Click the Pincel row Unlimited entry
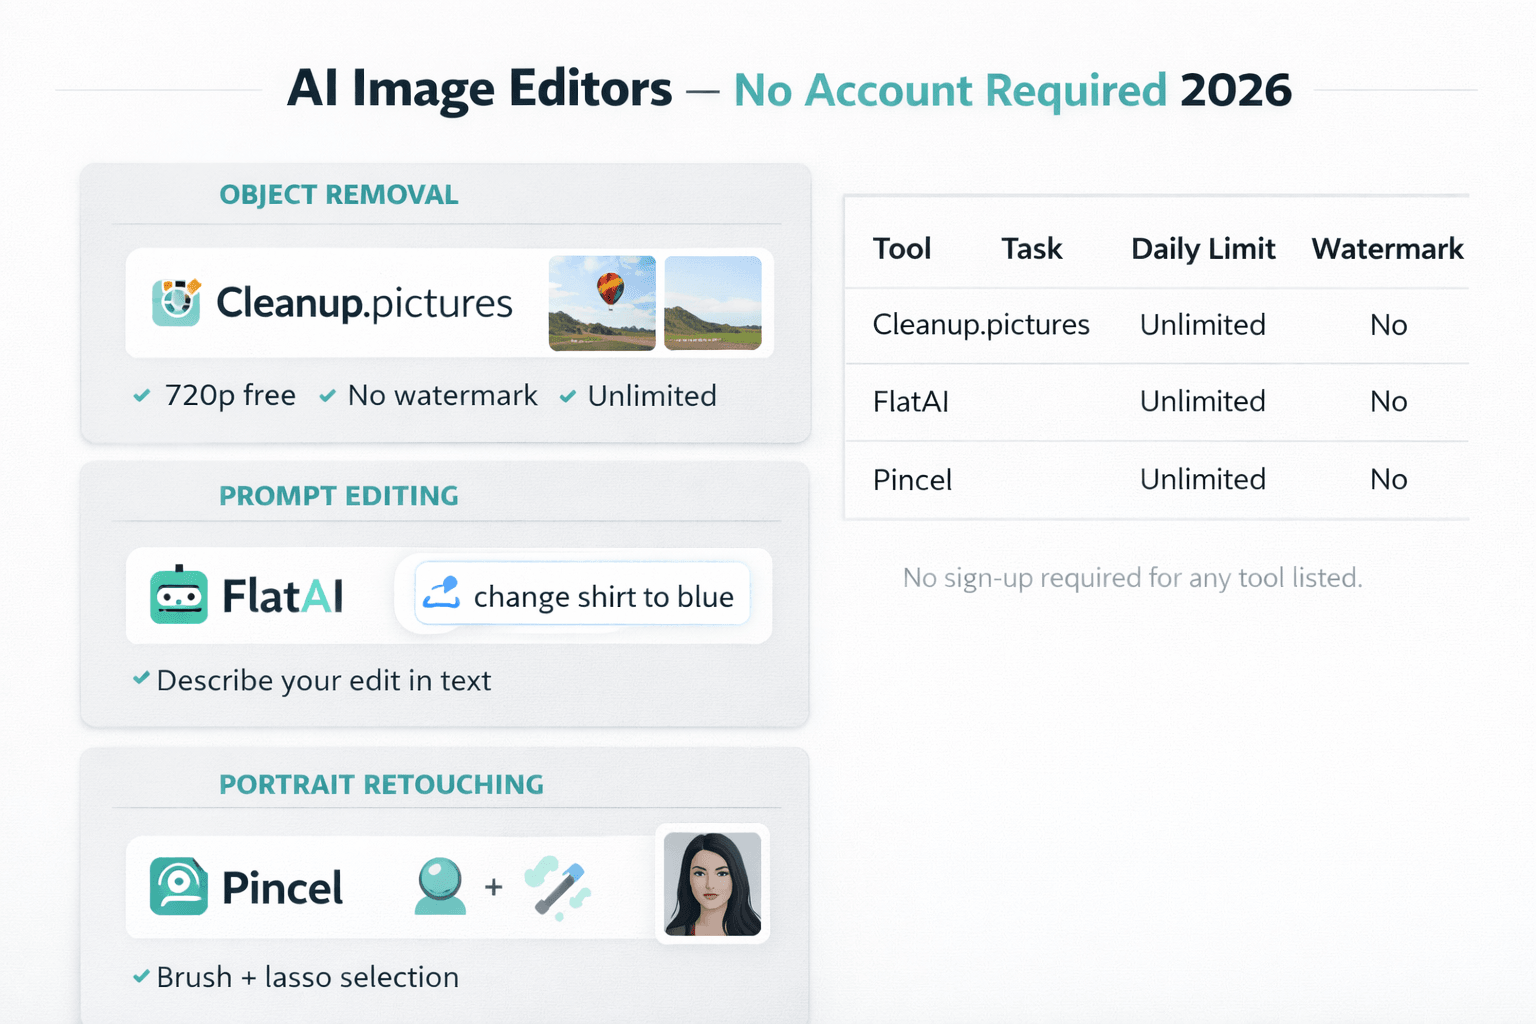 pos(1203,479)
